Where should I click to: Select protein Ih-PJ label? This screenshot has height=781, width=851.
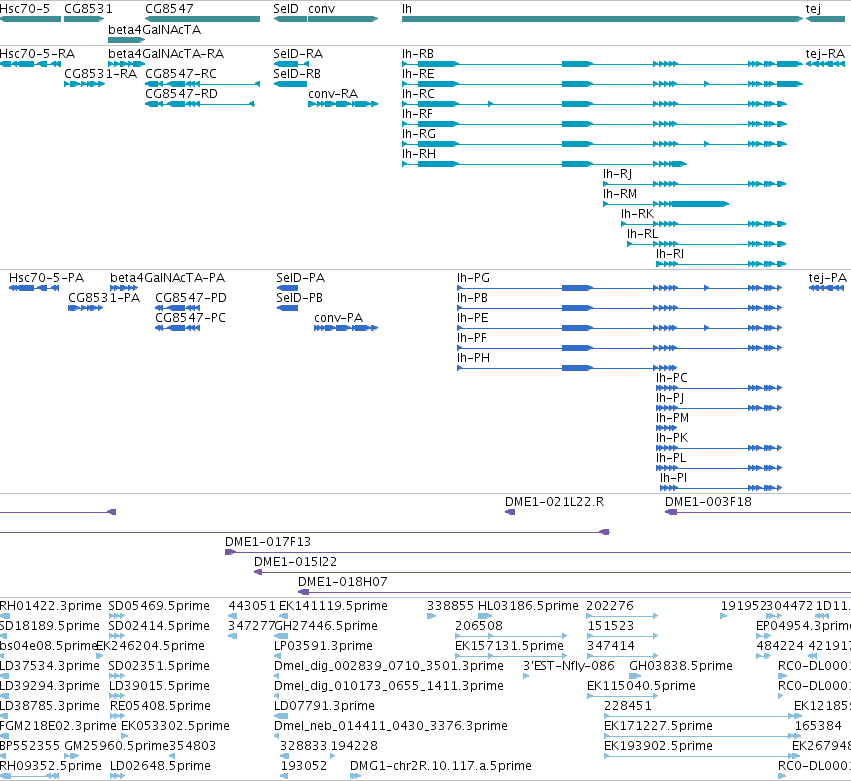pyautogui.click(x=670, y=398)
